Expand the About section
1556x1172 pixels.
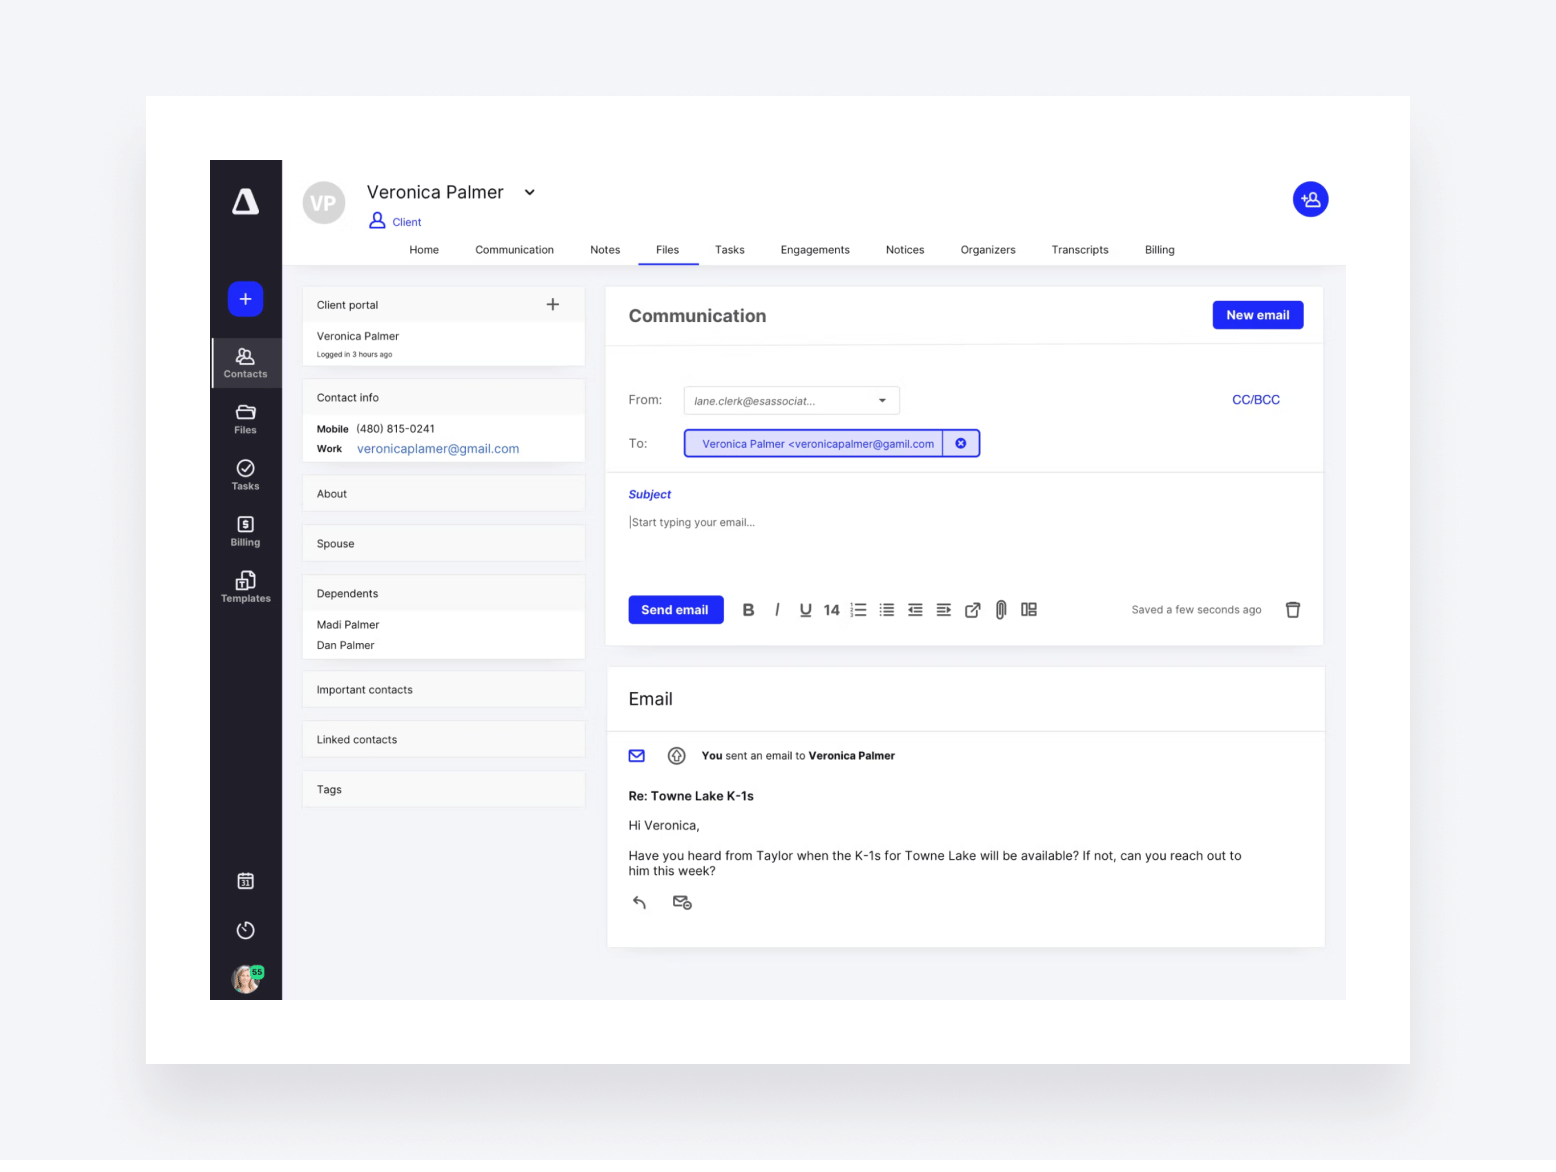[443, 494]
